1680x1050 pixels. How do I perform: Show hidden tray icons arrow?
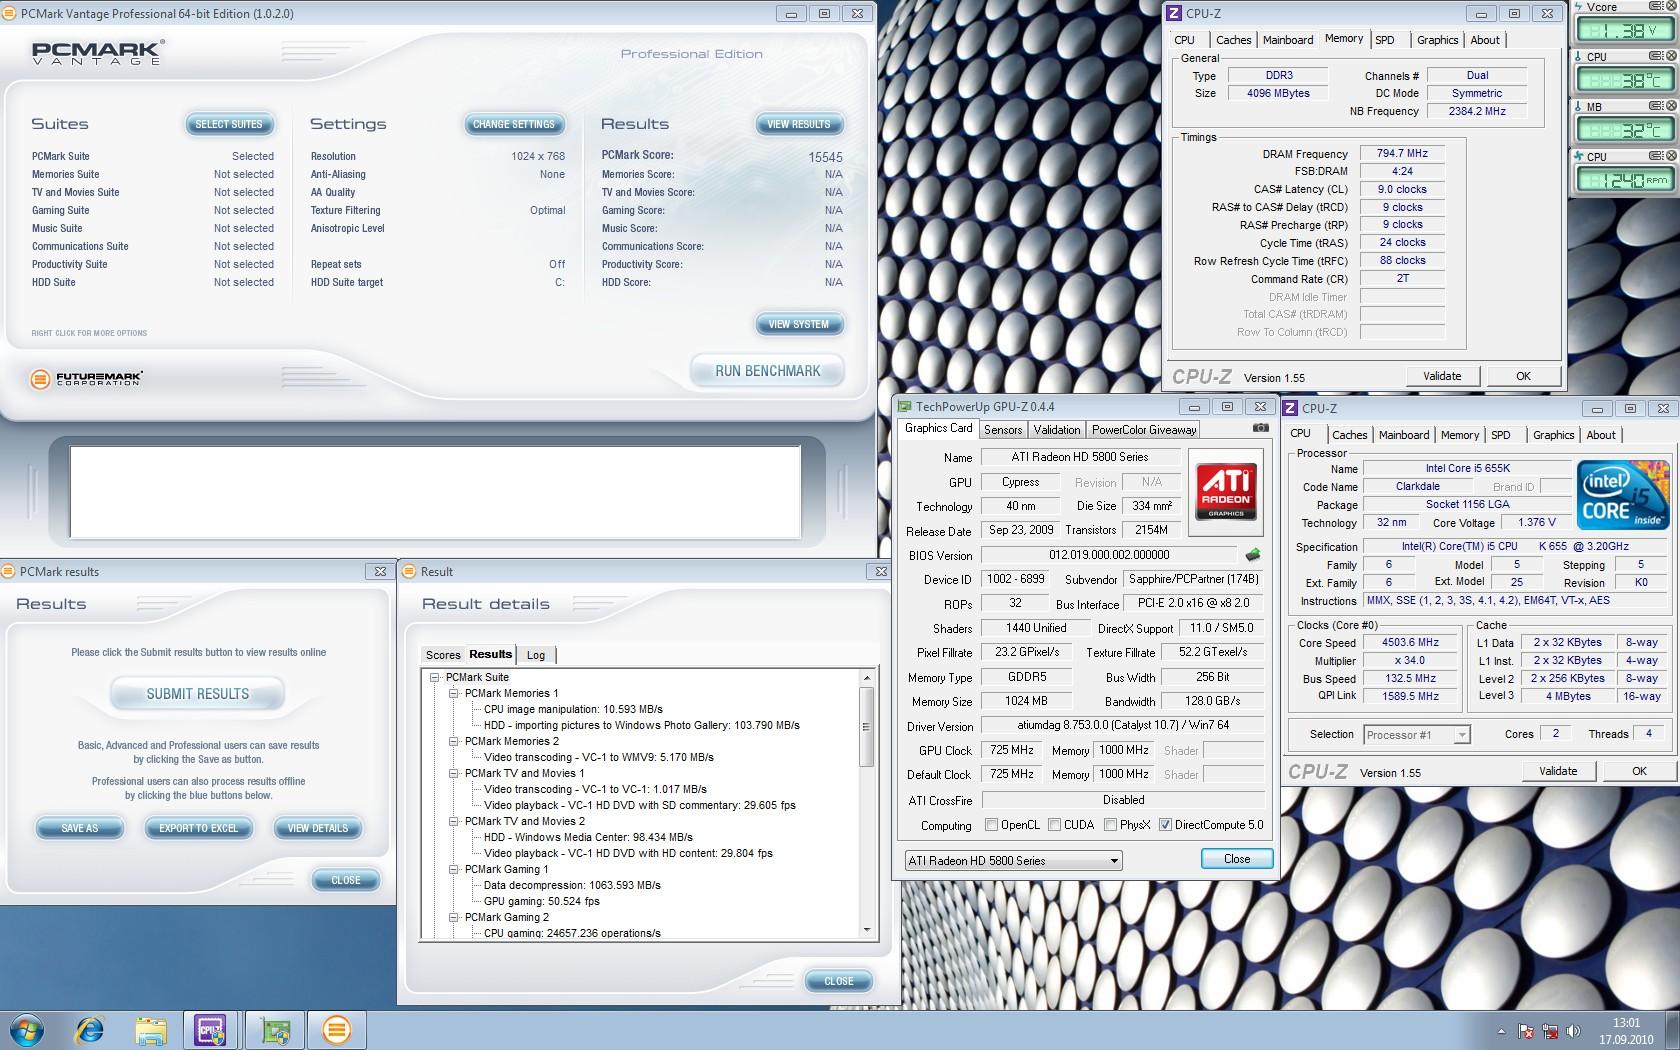pos(1501,1031)
